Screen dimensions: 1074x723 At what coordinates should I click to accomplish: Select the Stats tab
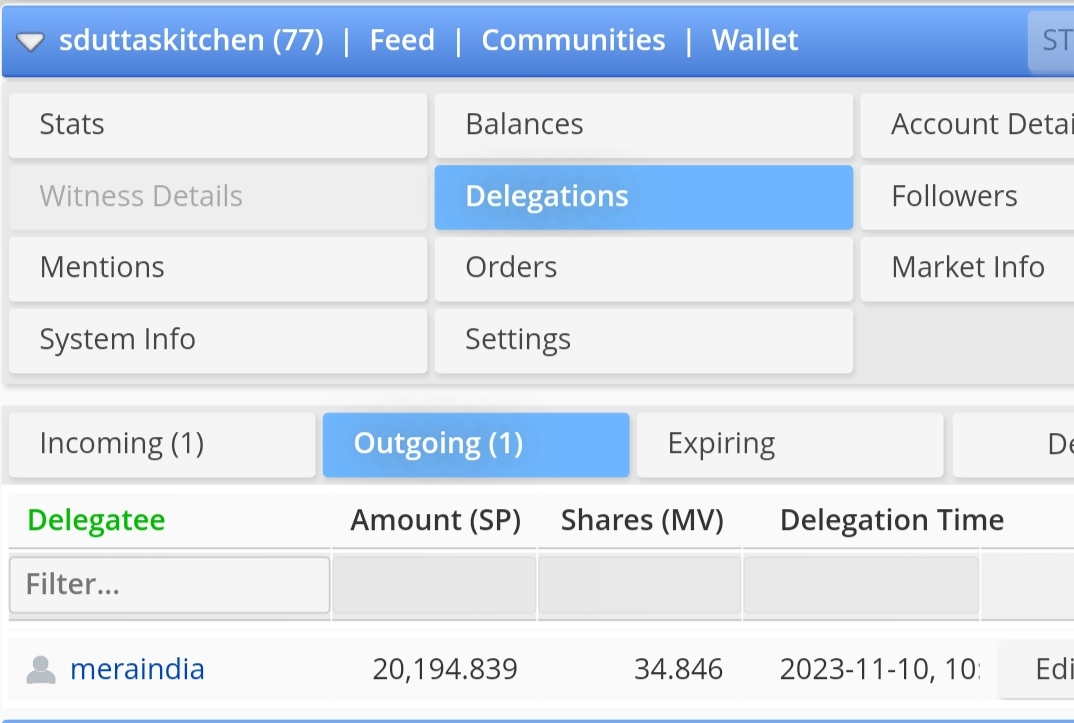pos(218,125)
